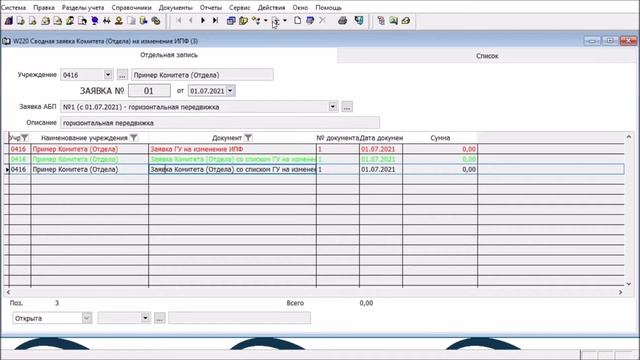Viewport: 640px width, 360px height.
Task: Click black row document cell Заявка Комитета
Action: click(x=232, y=169)
